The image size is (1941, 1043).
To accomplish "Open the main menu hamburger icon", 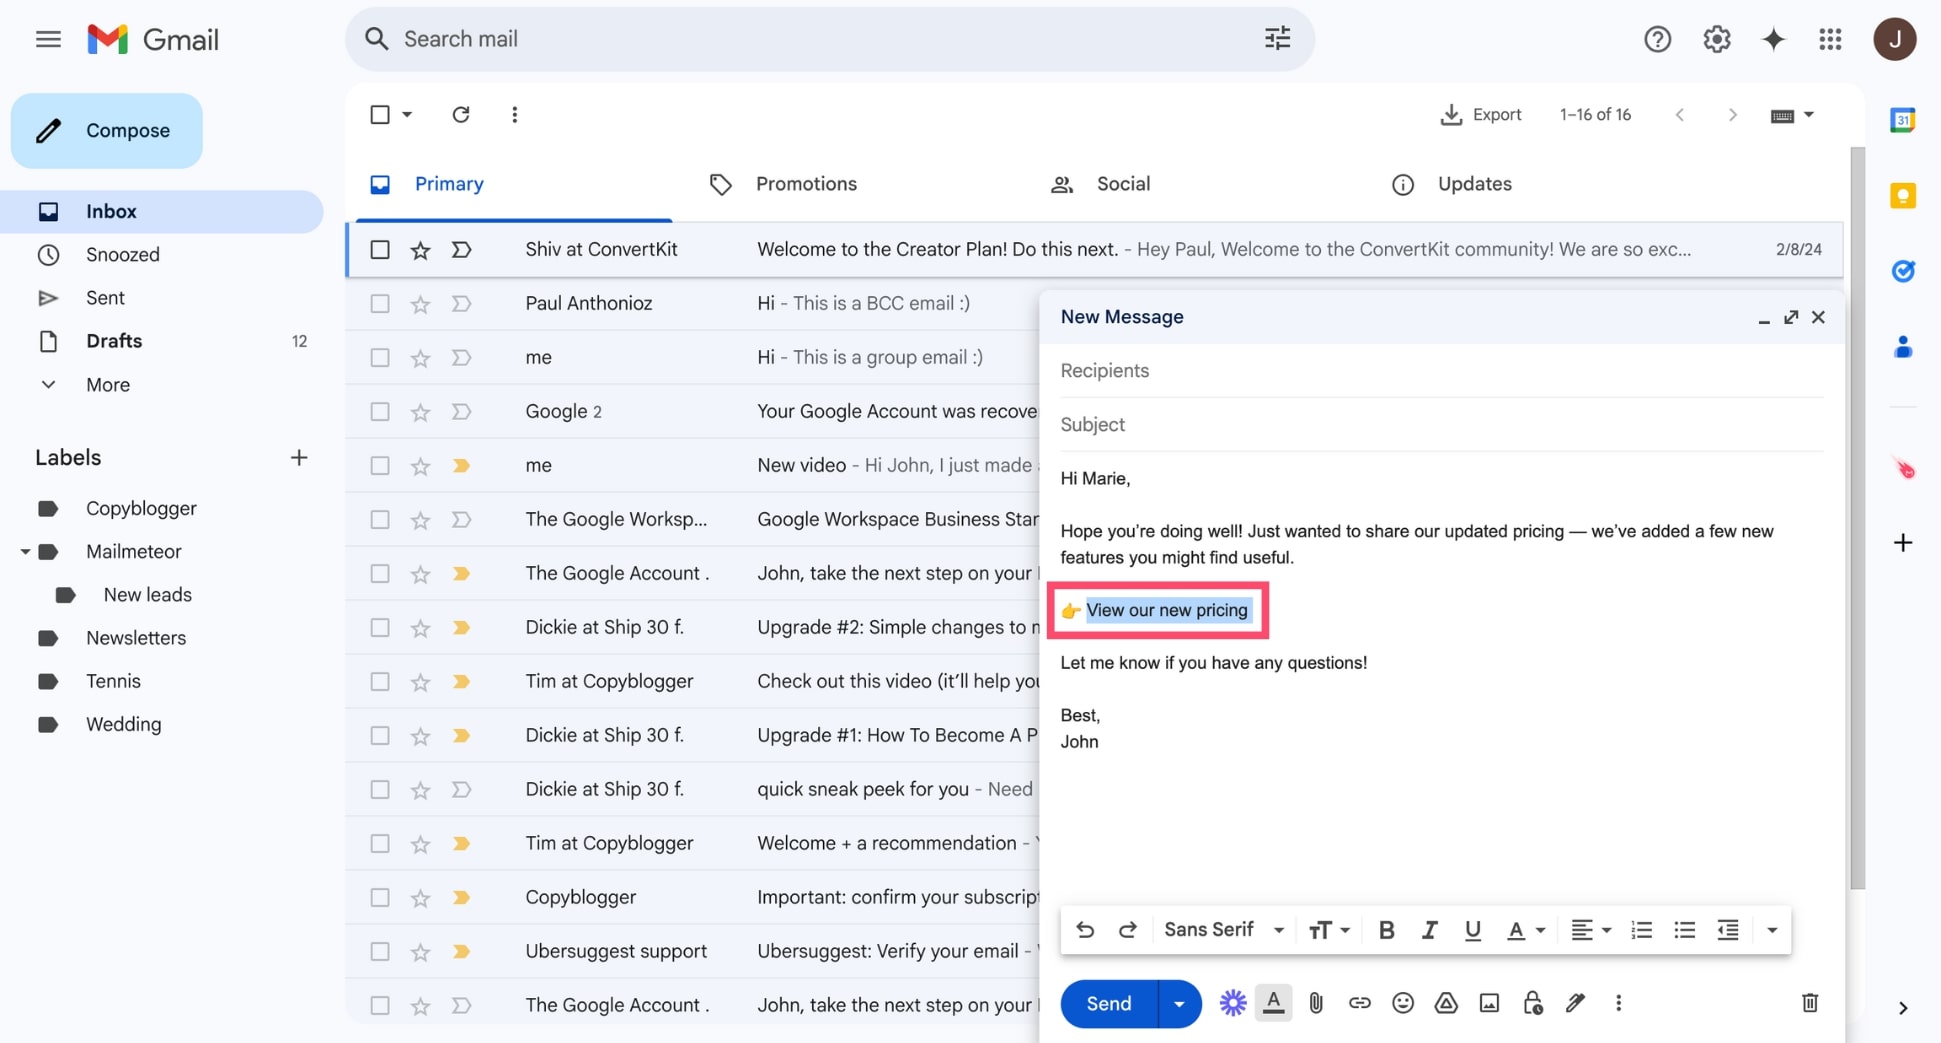I will [48, 39].
